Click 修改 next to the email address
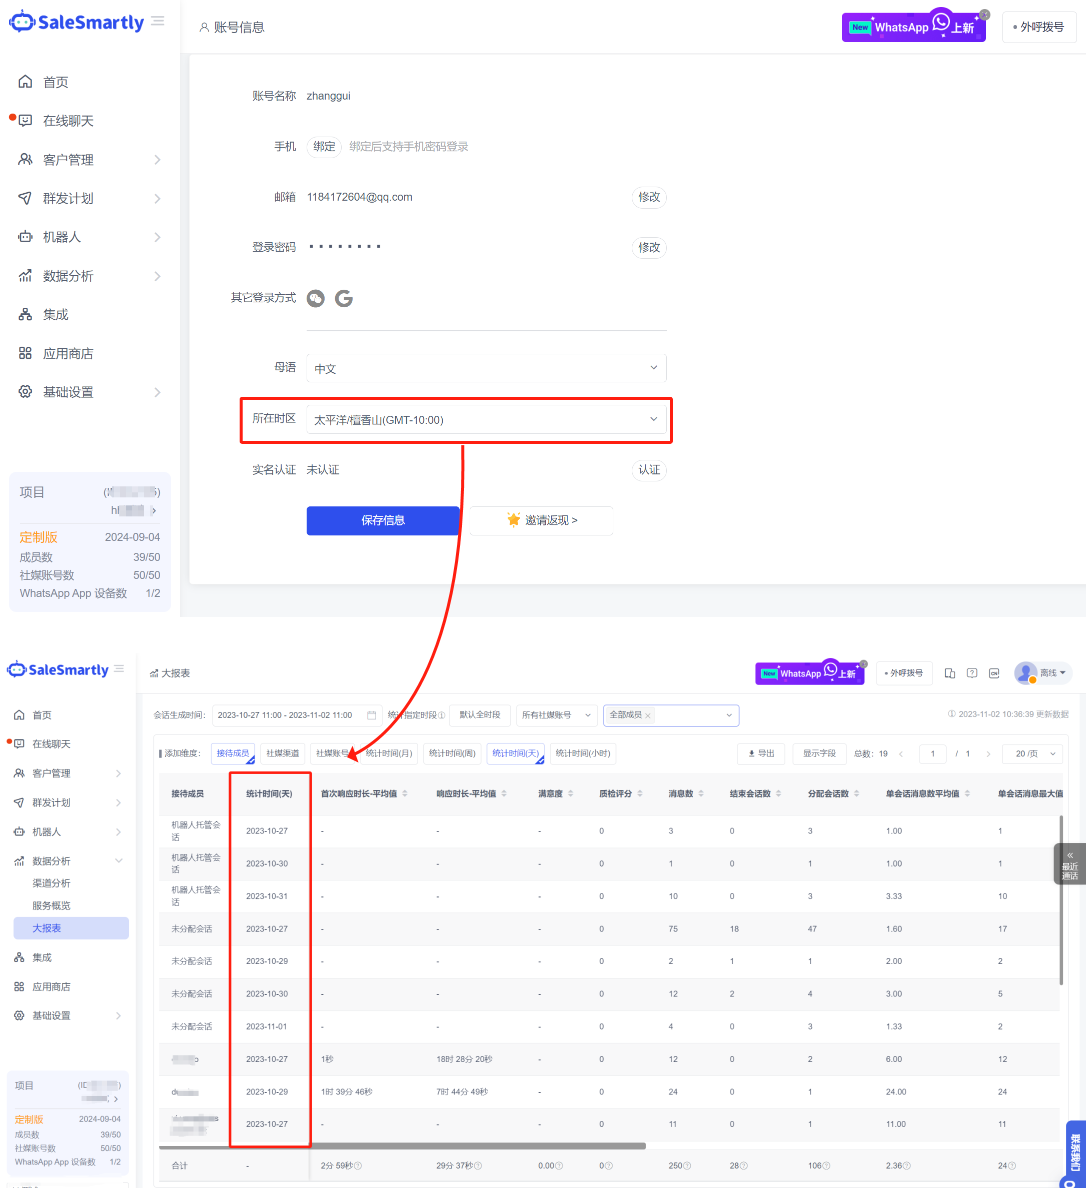The image size is (1086, 1188). 649,197
